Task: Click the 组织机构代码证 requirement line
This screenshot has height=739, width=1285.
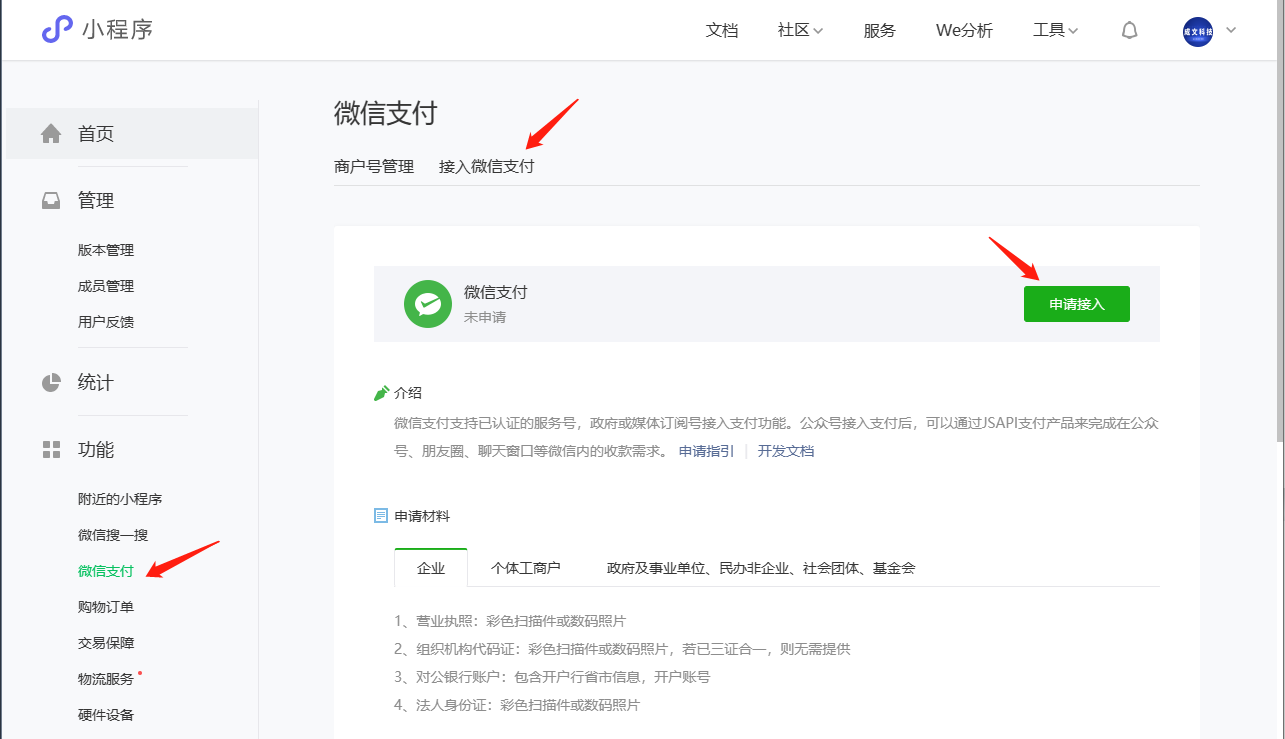Action: (x=623, y=649)
